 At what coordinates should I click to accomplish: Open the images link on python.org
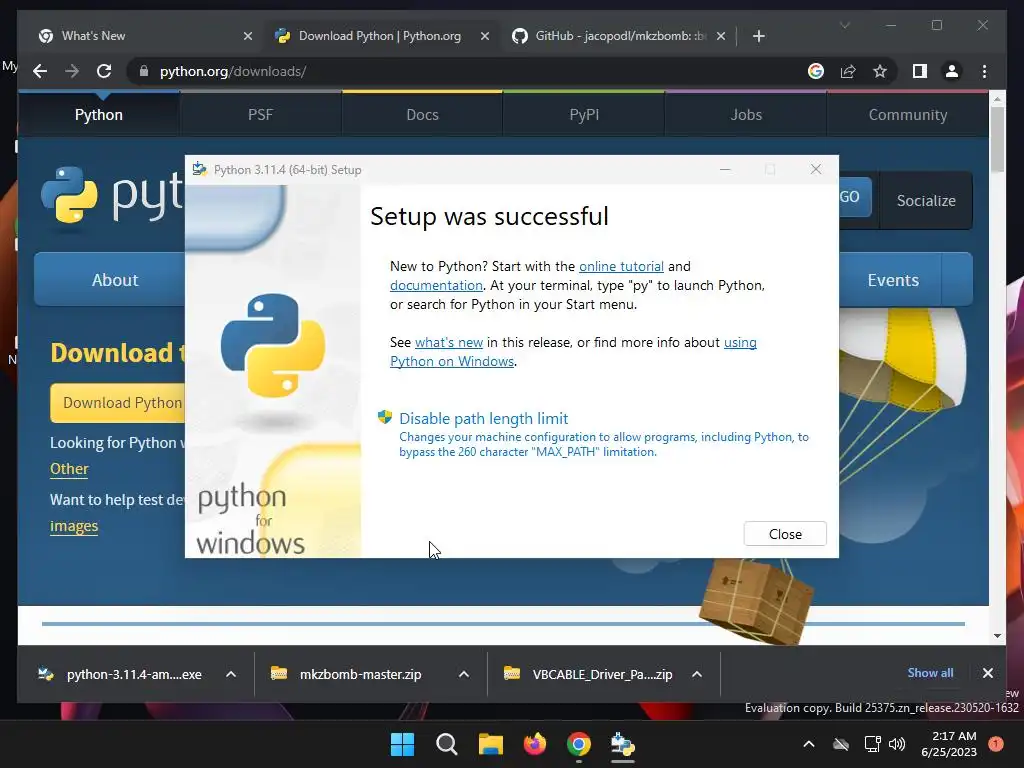(x=74, y=526)
